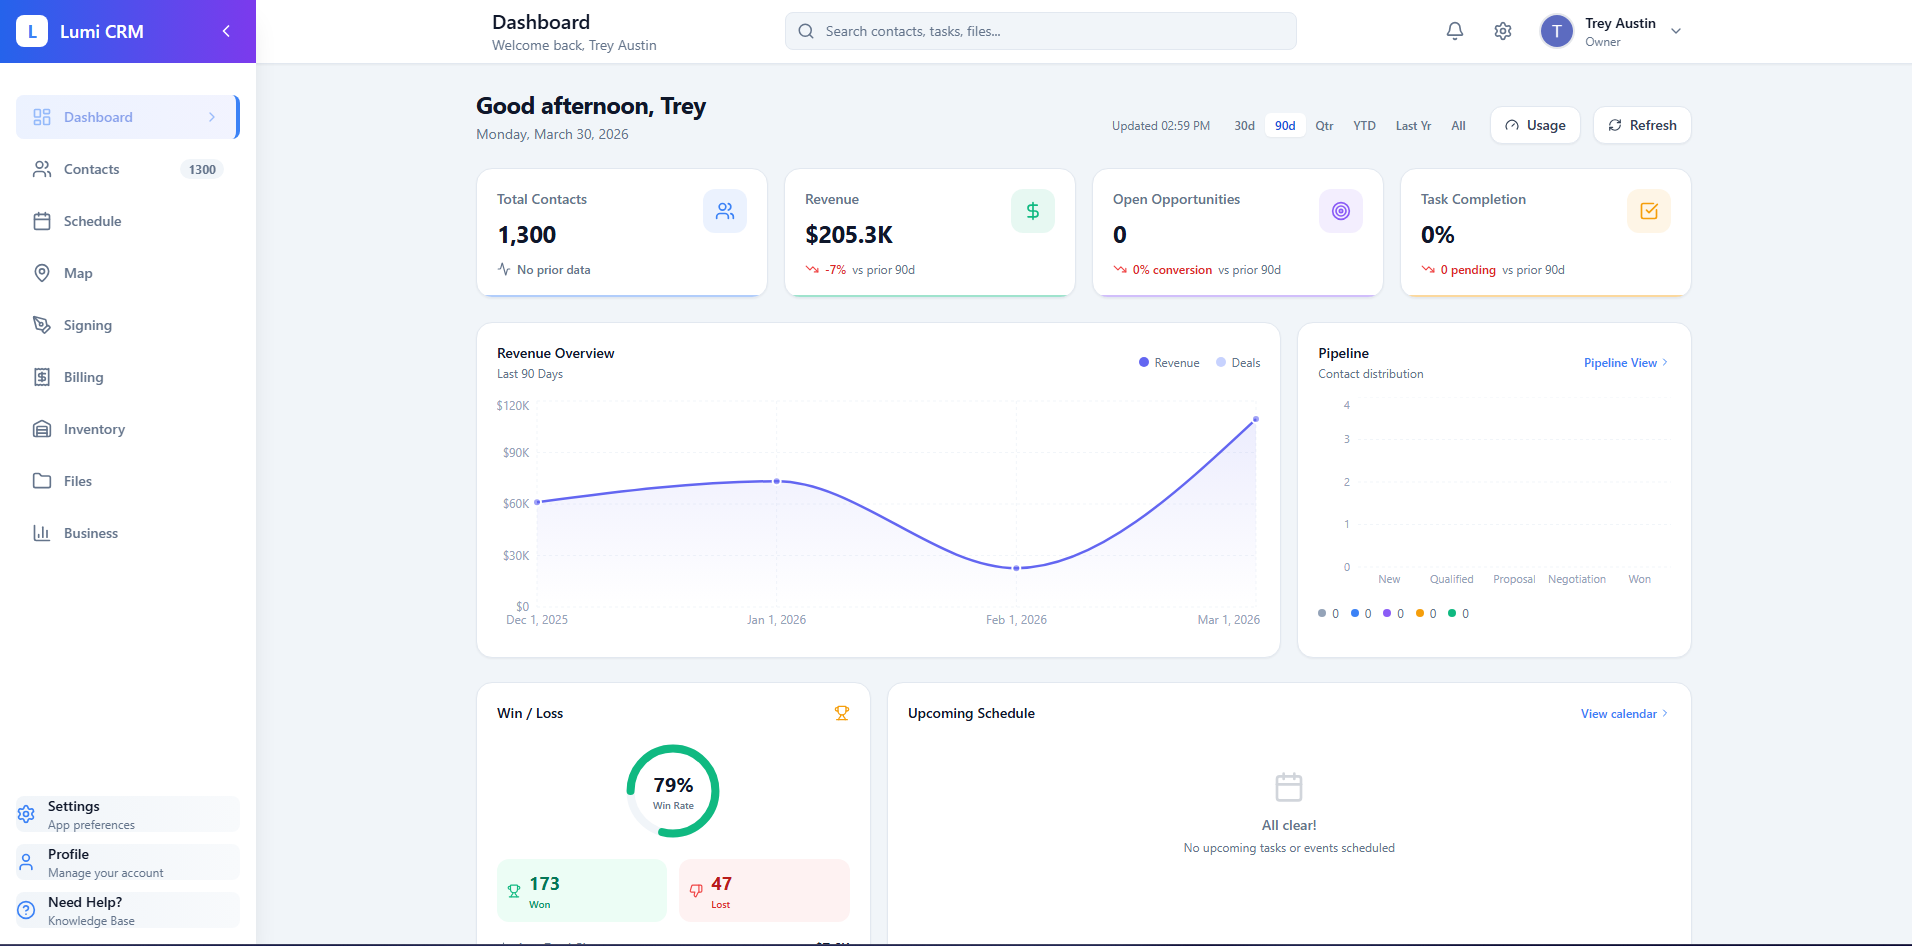Open the Files folder icon
Viewport: 1912px width, 946px height.
tap(42, 481)
